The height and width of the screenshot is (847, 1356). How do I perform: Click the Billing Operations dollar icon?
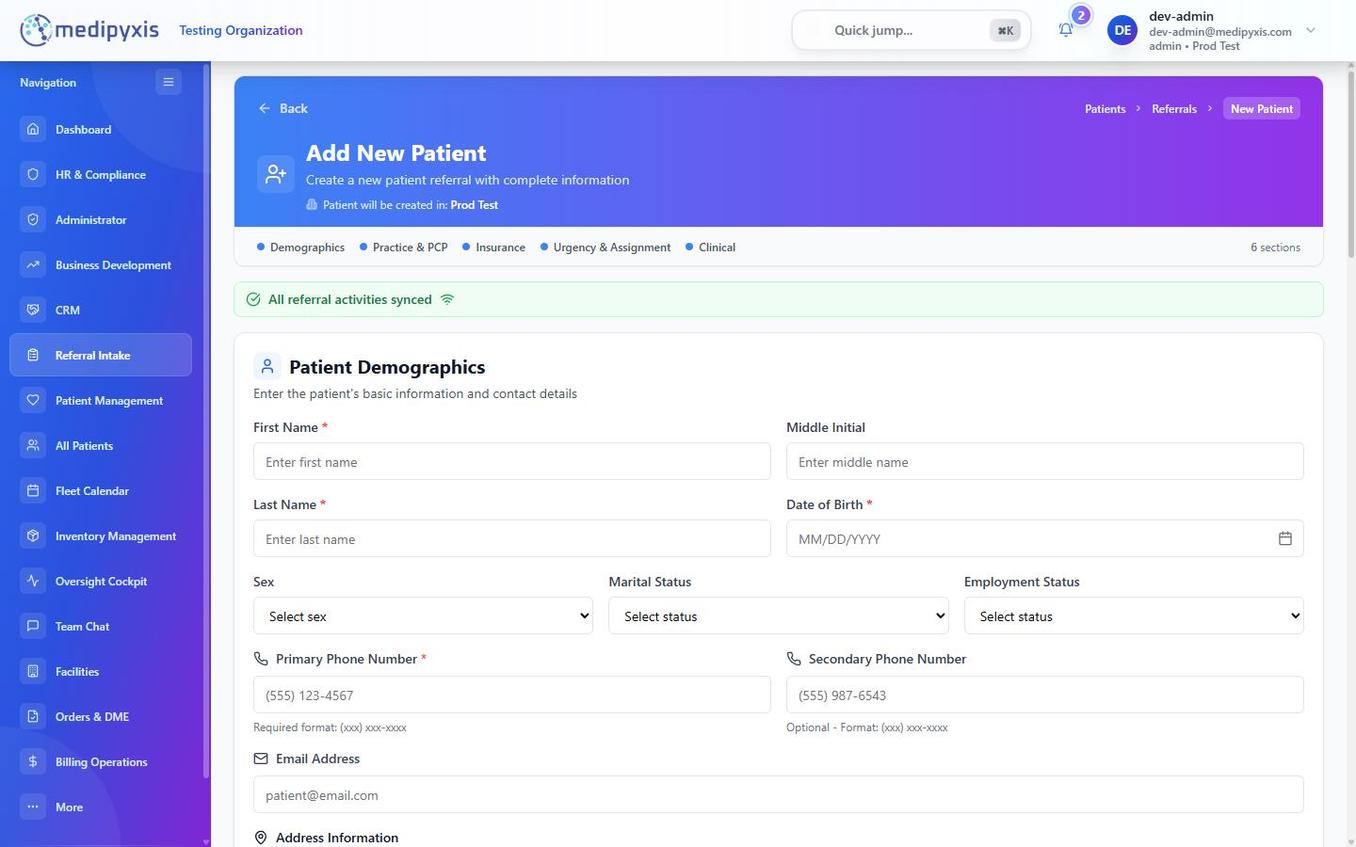(33, 762)
